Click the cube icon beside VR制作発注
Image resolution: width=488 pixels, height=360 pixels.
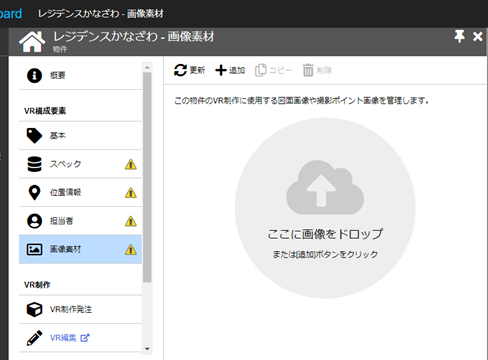coord(34,309)
